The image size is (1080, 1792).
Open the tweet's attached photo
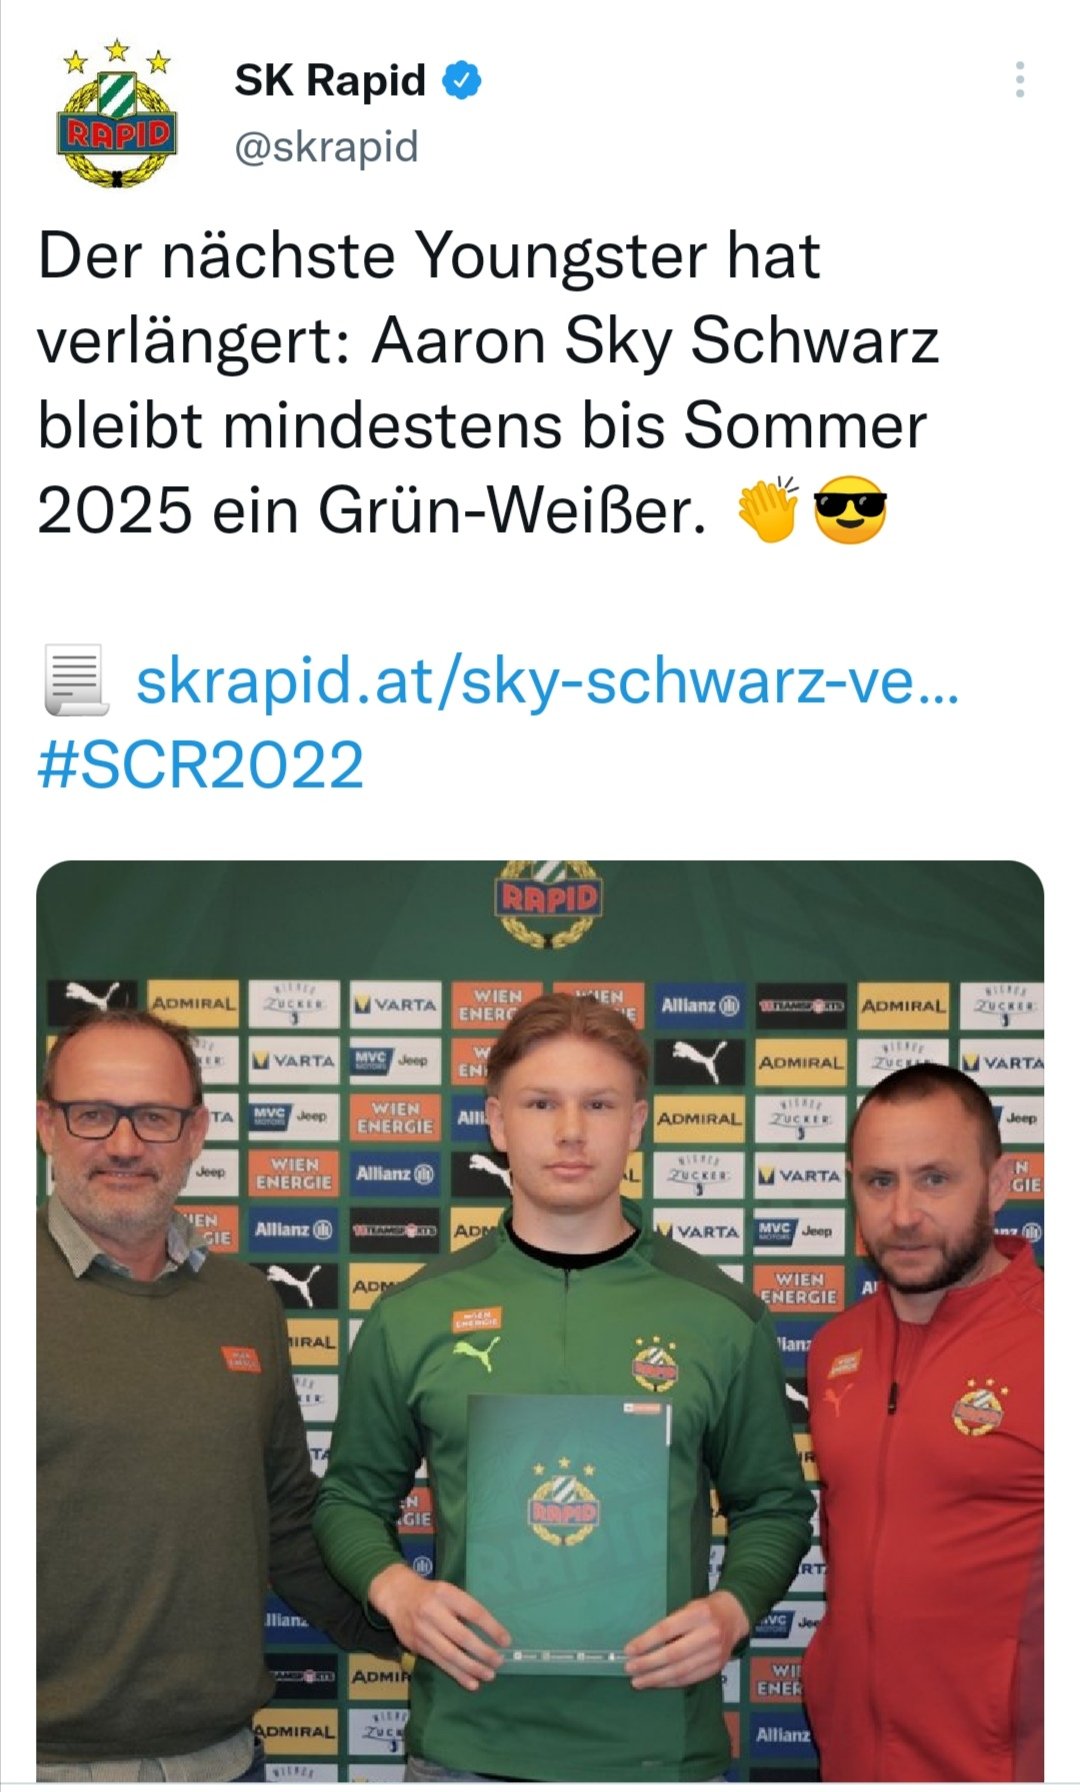point(540,1321)
